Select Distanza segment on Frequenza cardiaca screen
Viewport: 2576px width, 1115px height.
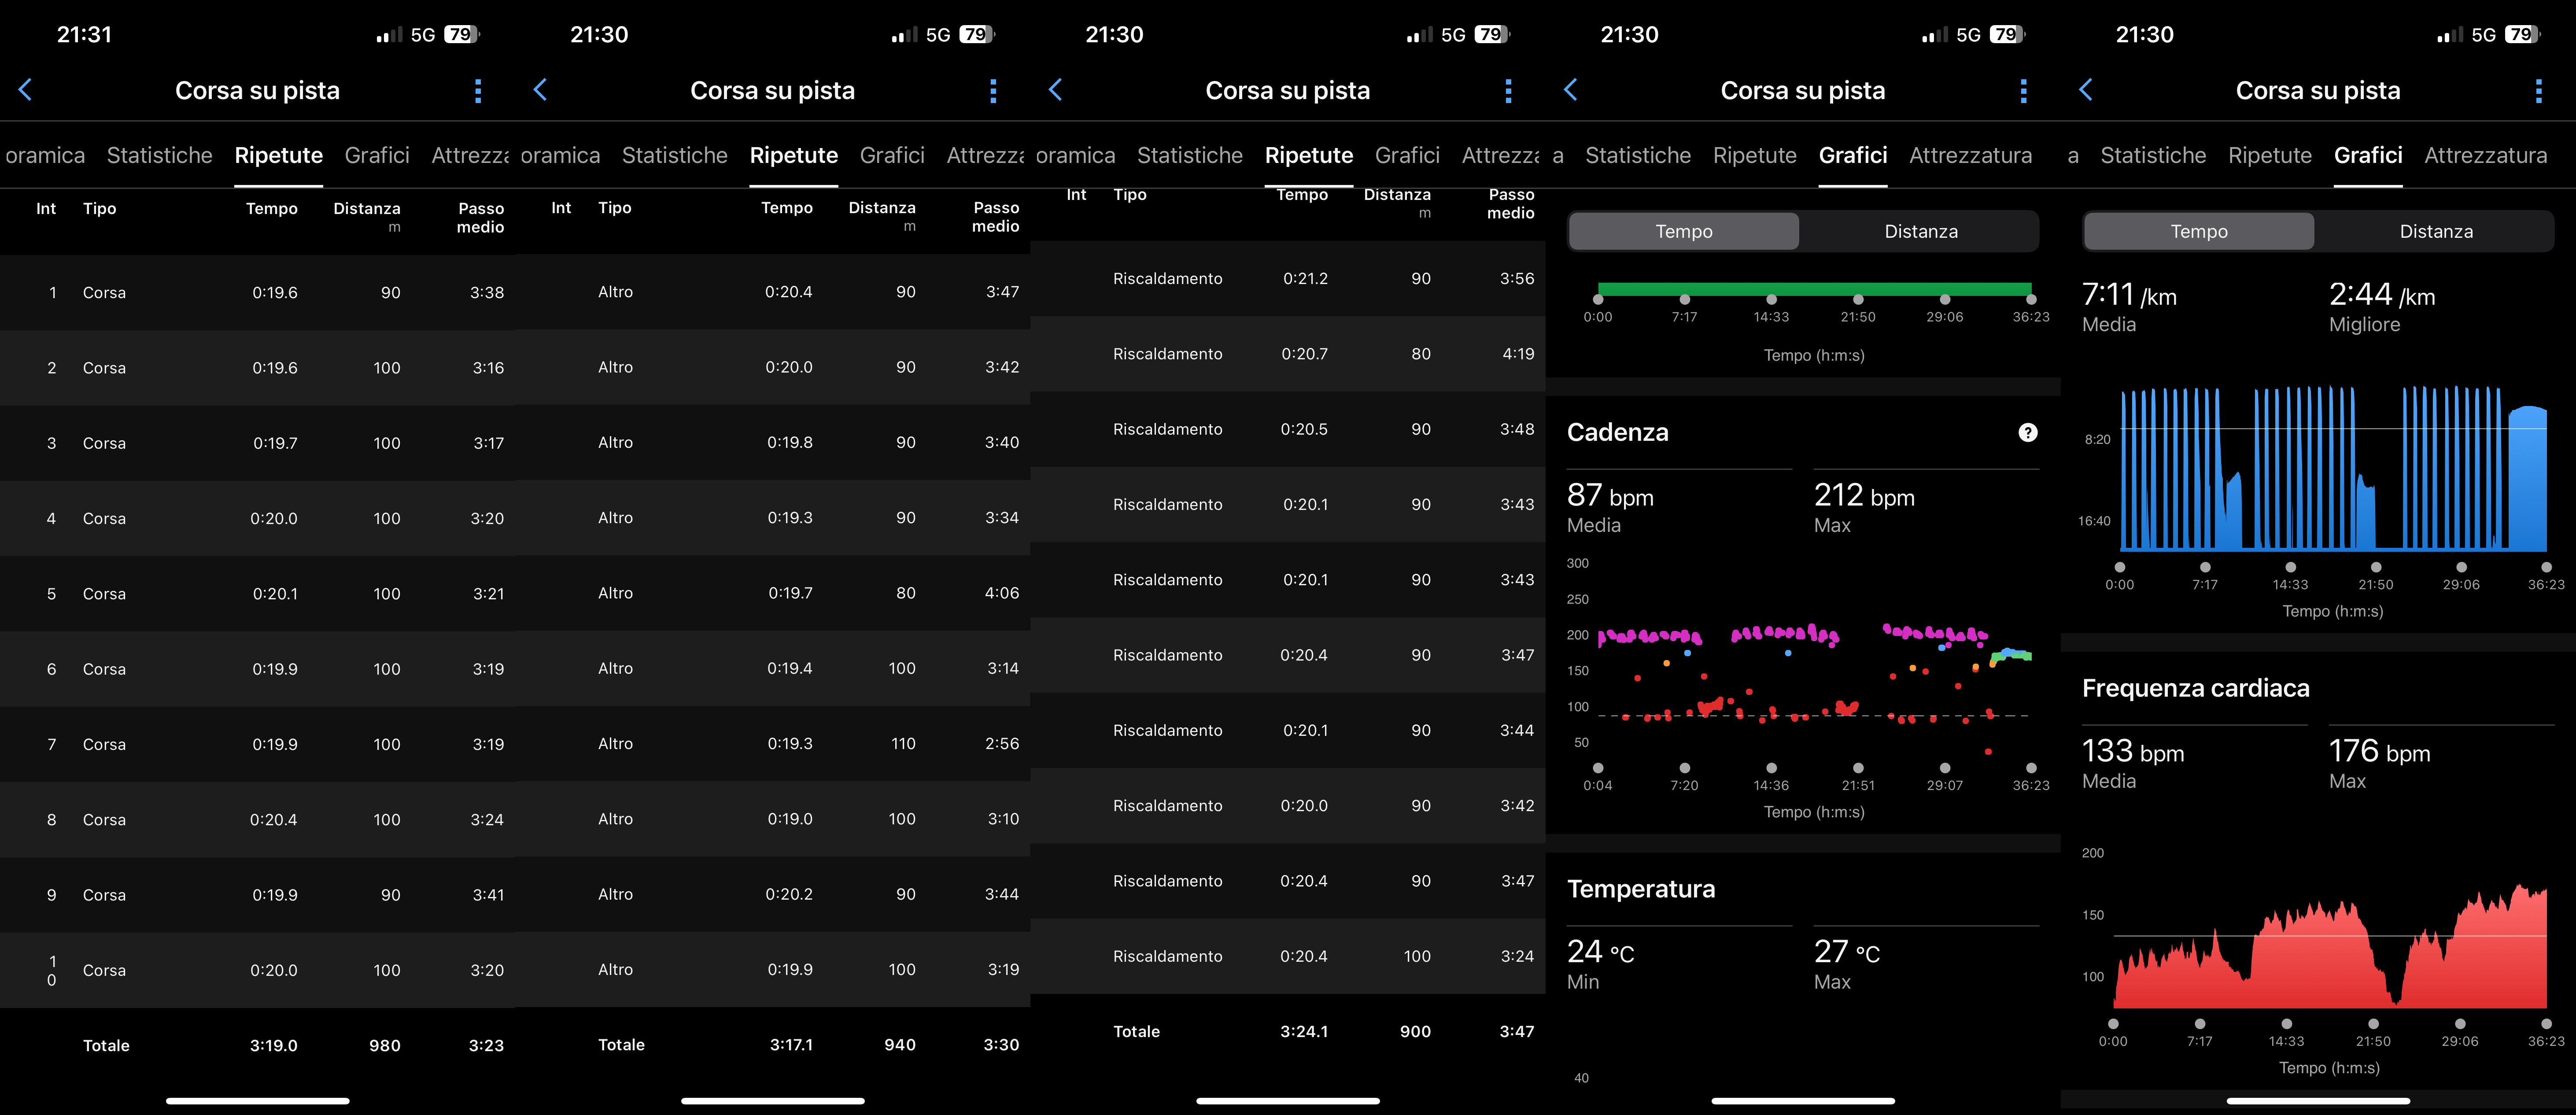tap(2436, 231)
